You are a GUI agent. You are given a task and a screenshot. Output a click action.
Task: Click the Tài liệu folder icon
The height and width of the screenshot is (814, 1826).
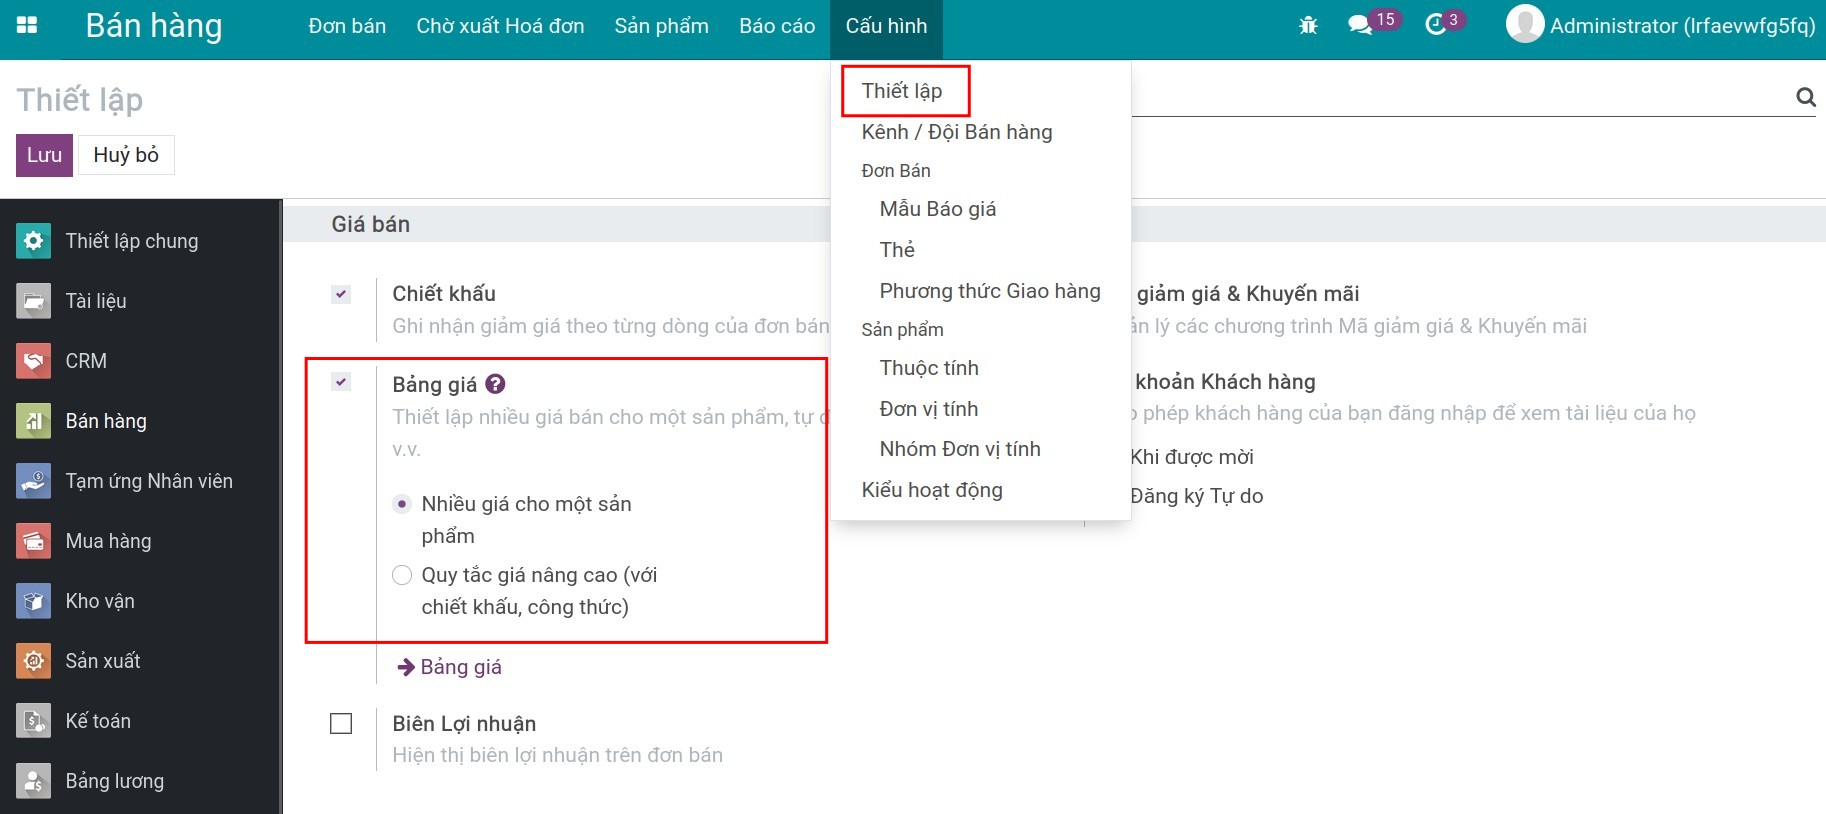33,301
